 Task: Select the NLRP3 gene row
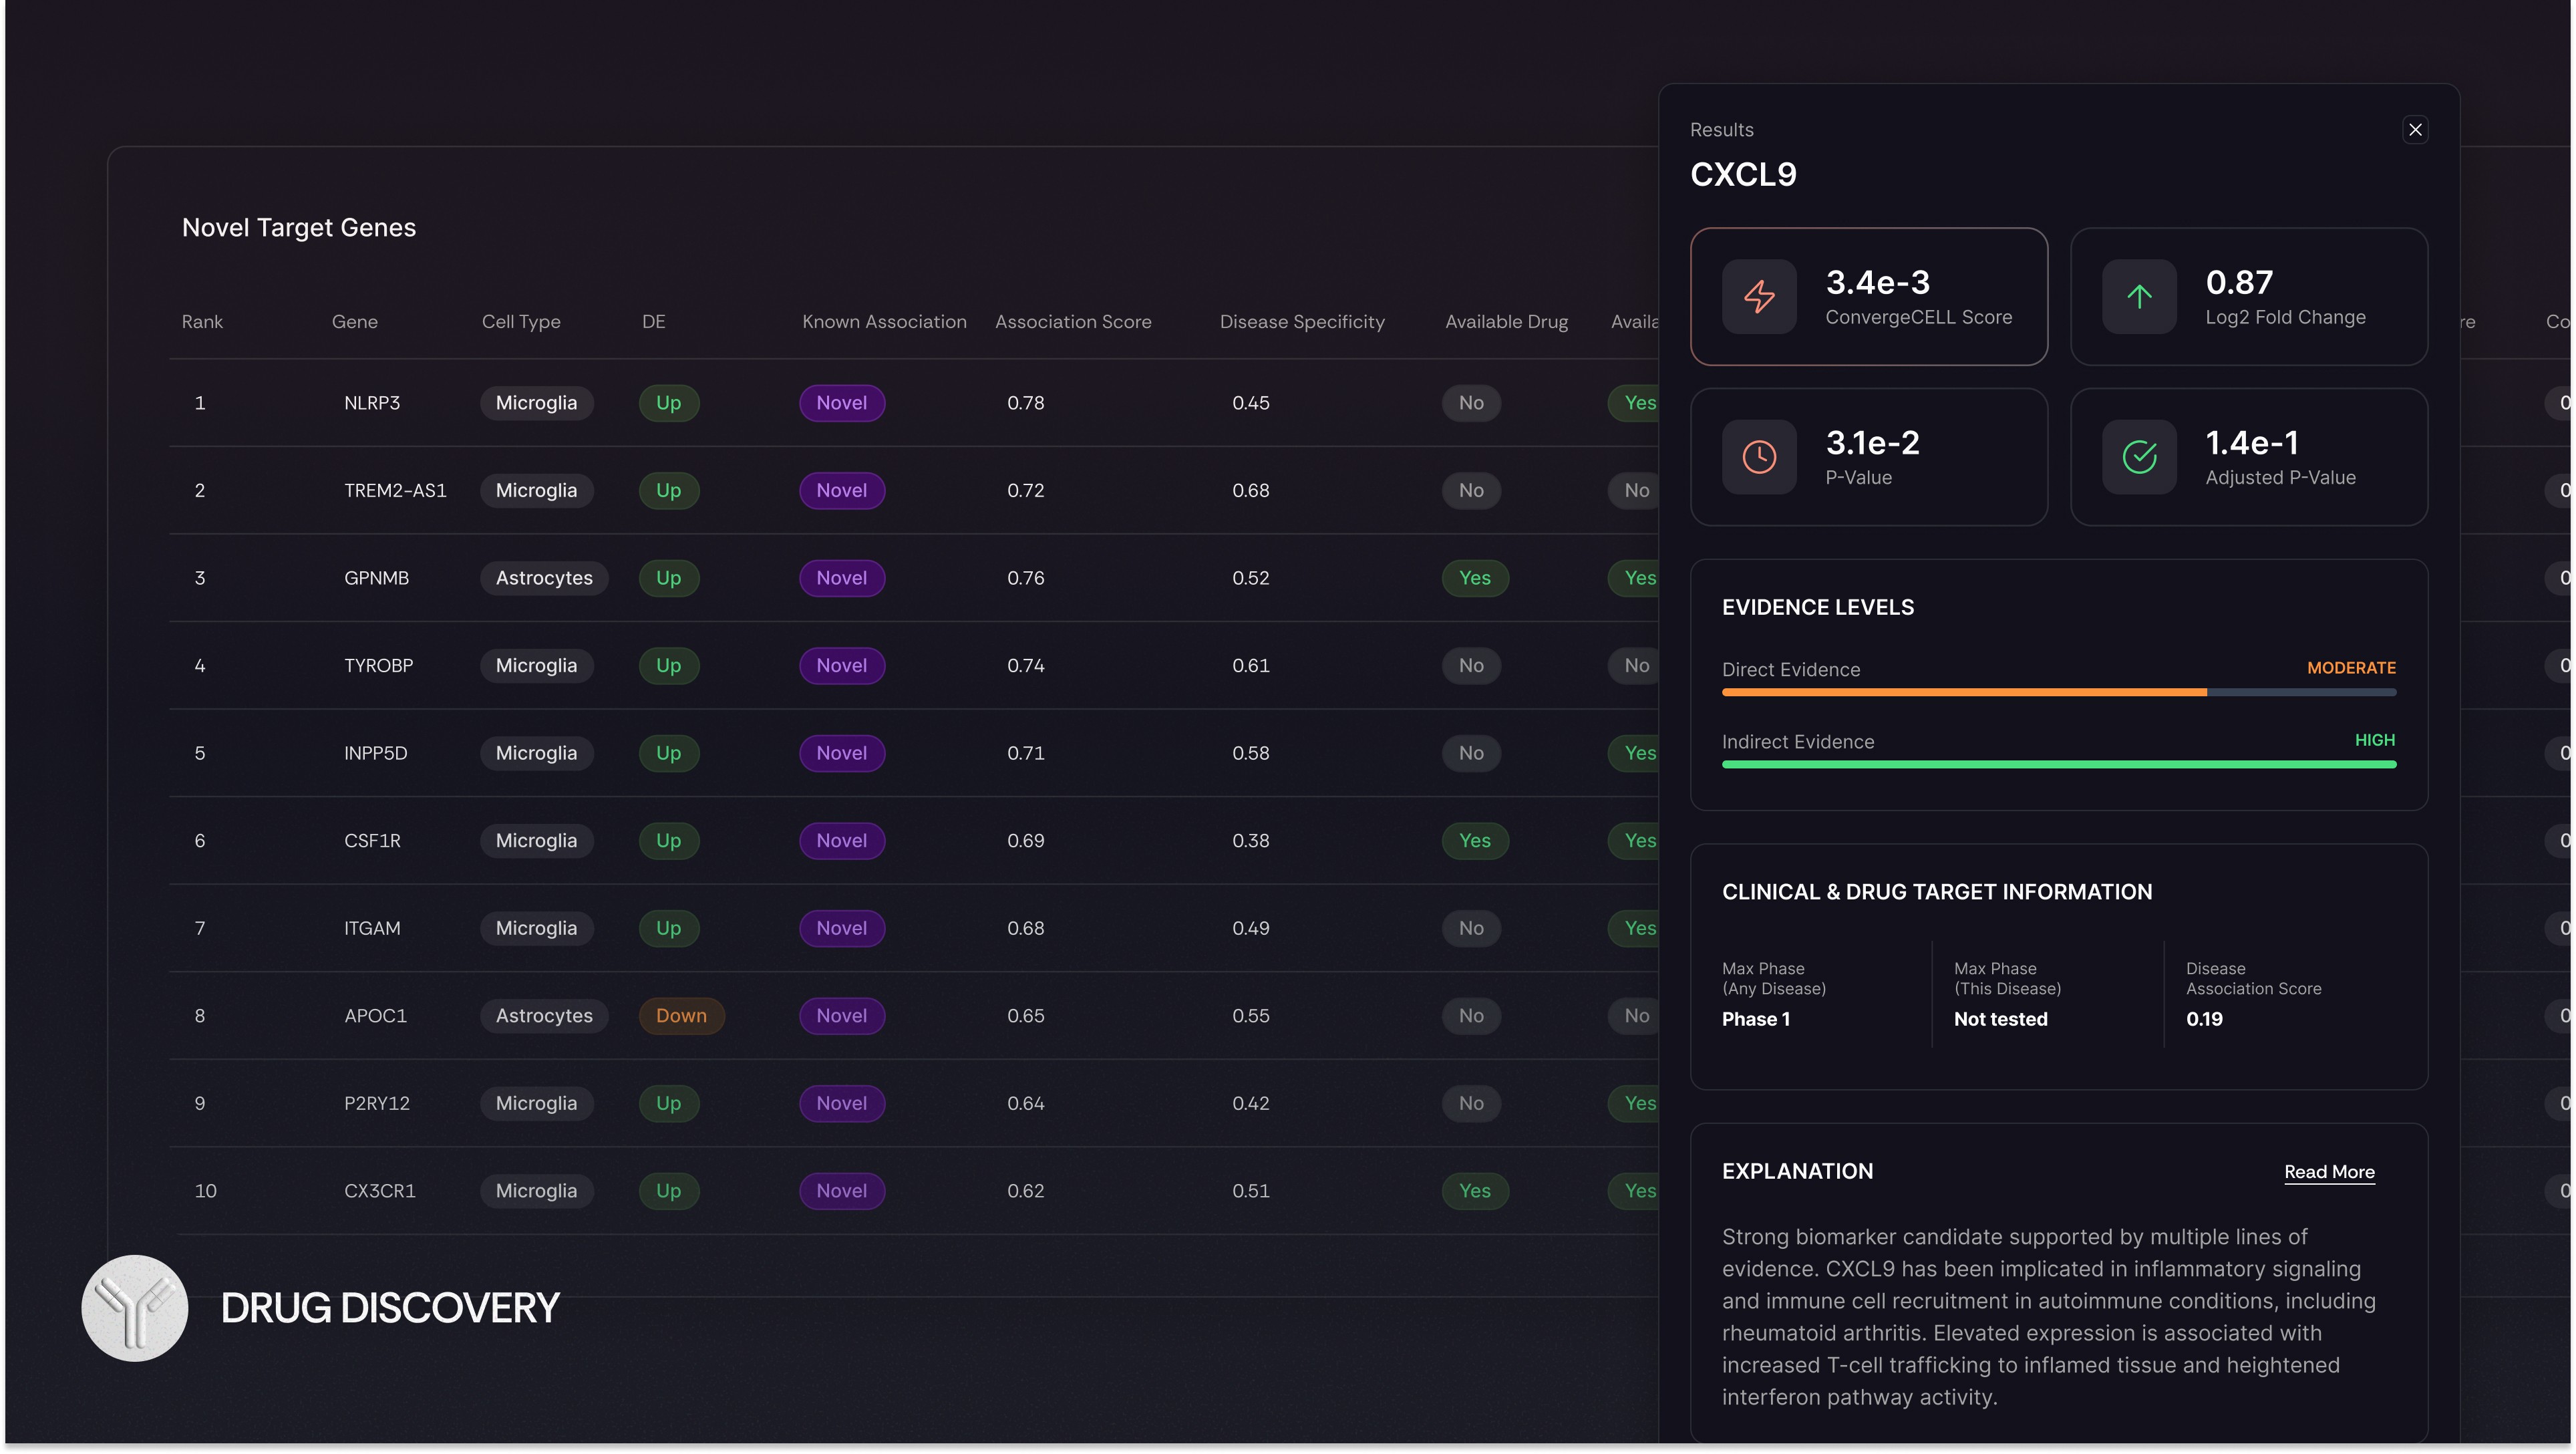[371, 403]
